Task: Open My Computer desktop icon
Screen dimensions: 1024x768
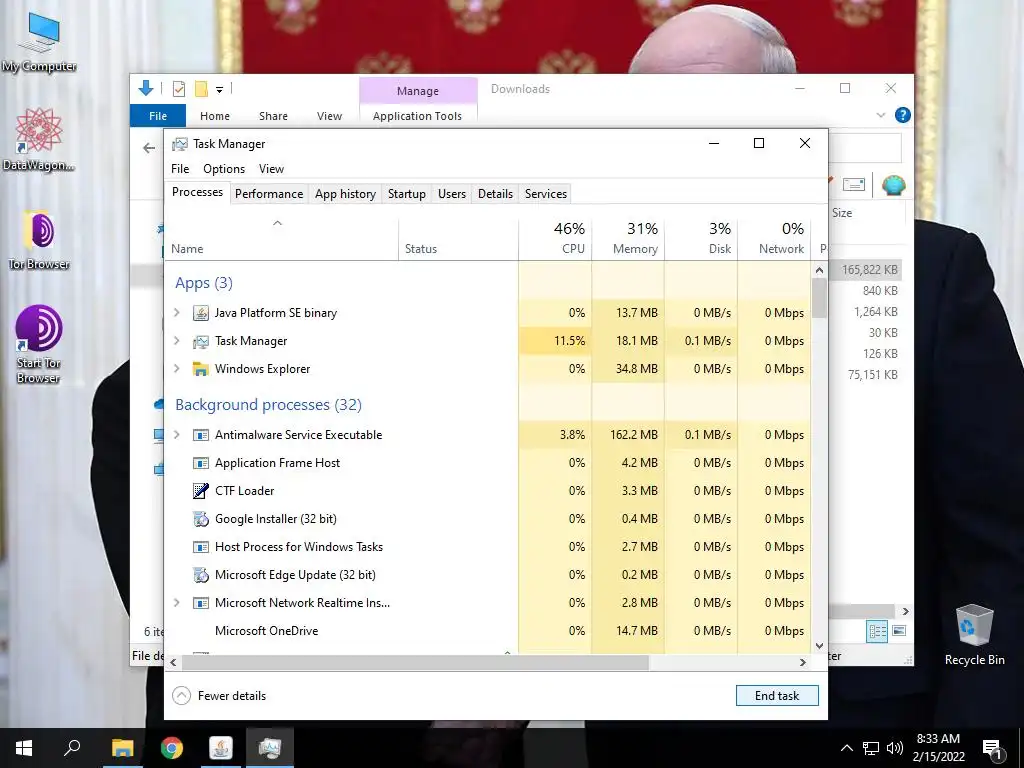Action: click(x=39, y=43)
